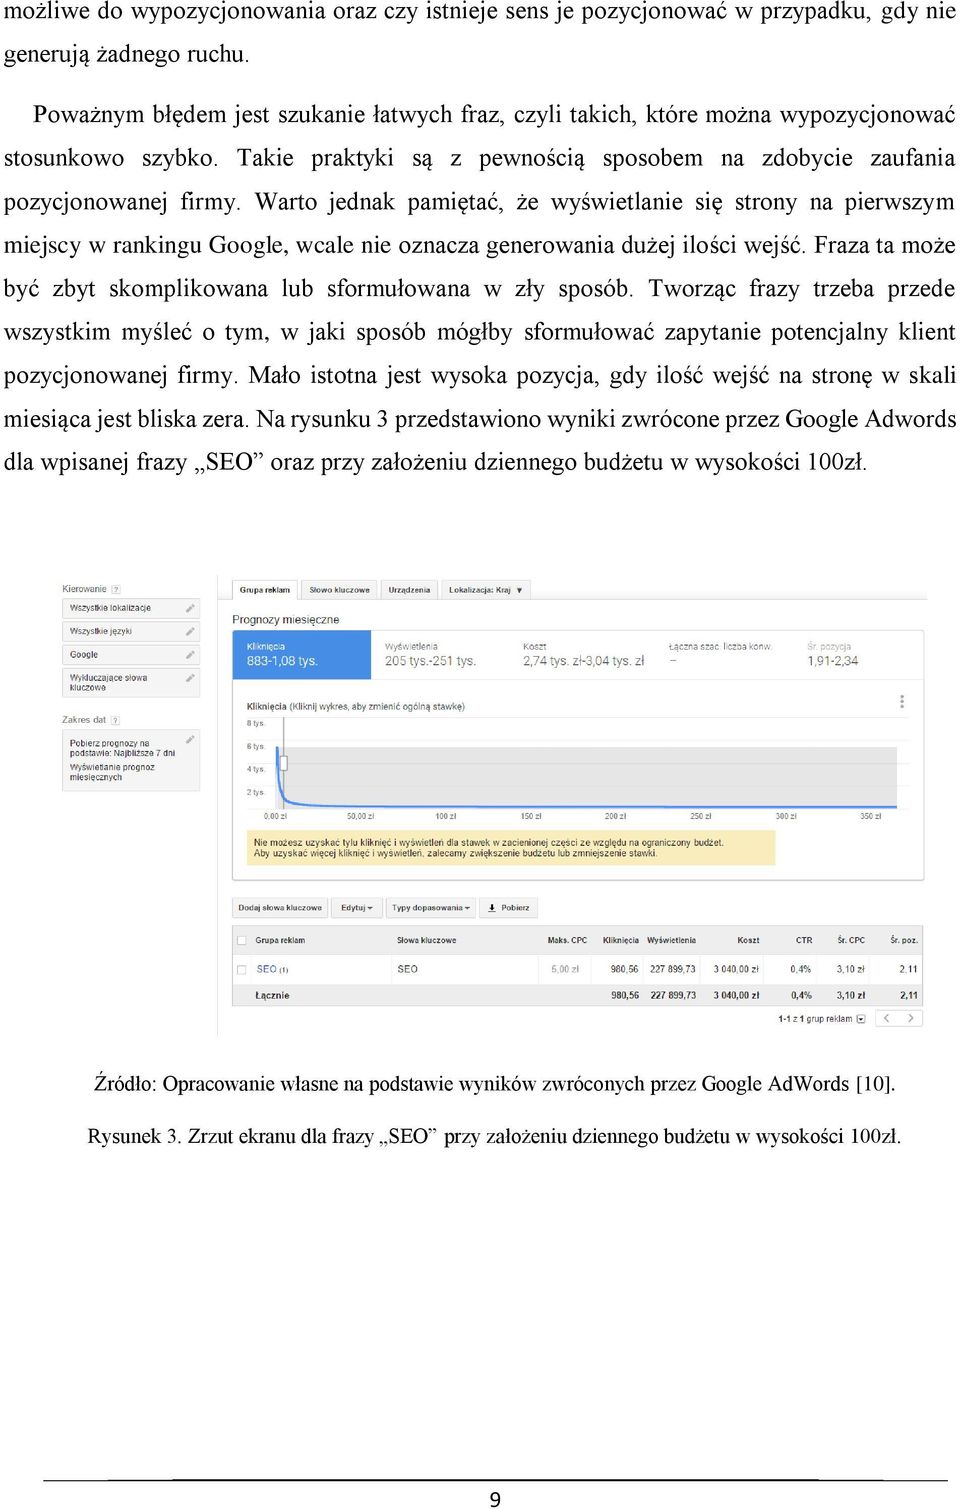Open the help icon next to Zakres dat
This screenshot has height=1509, width=960.
[x=115, y=720]
